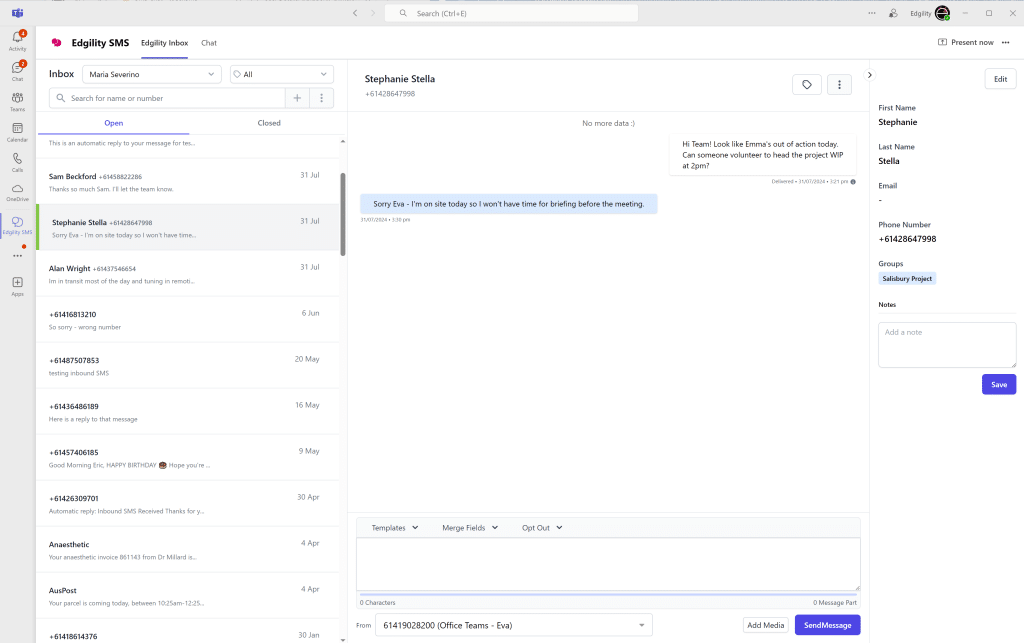Viewport: 1024px width, 643px height.
Task: Open the Maria Severino inbox selector
Action: coord(151,74)
